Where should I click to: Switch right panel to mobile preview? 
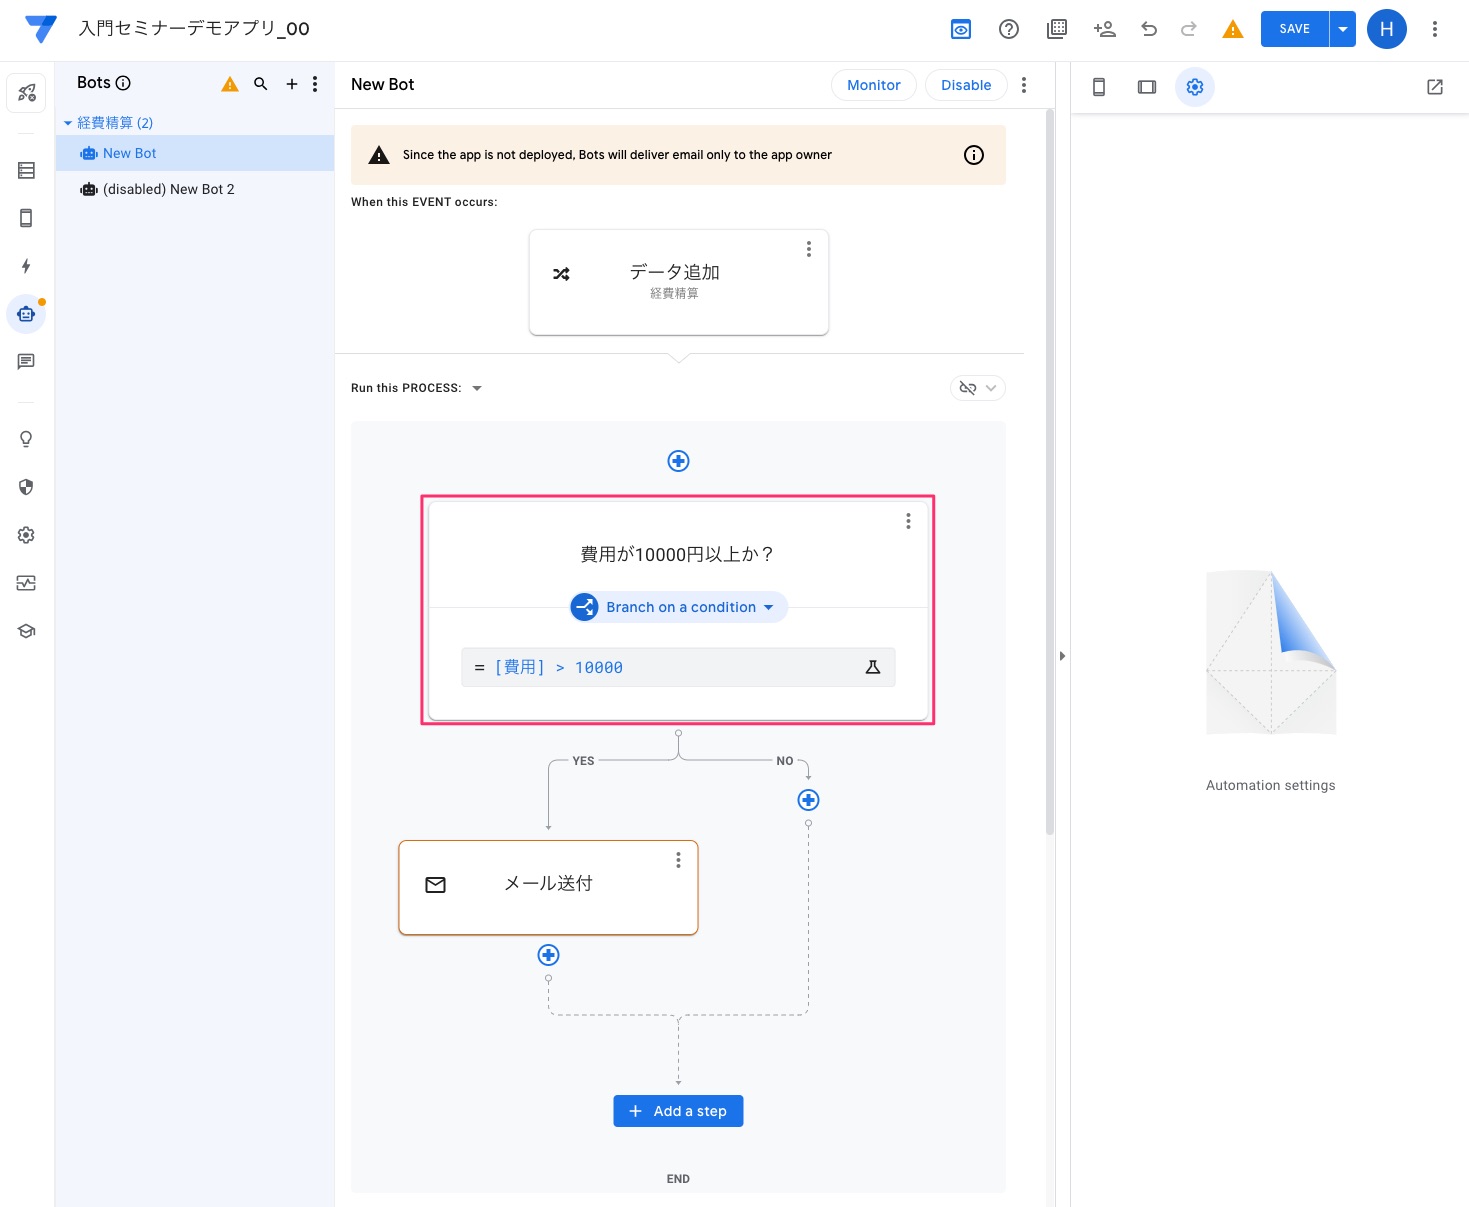coord(1098,87)
